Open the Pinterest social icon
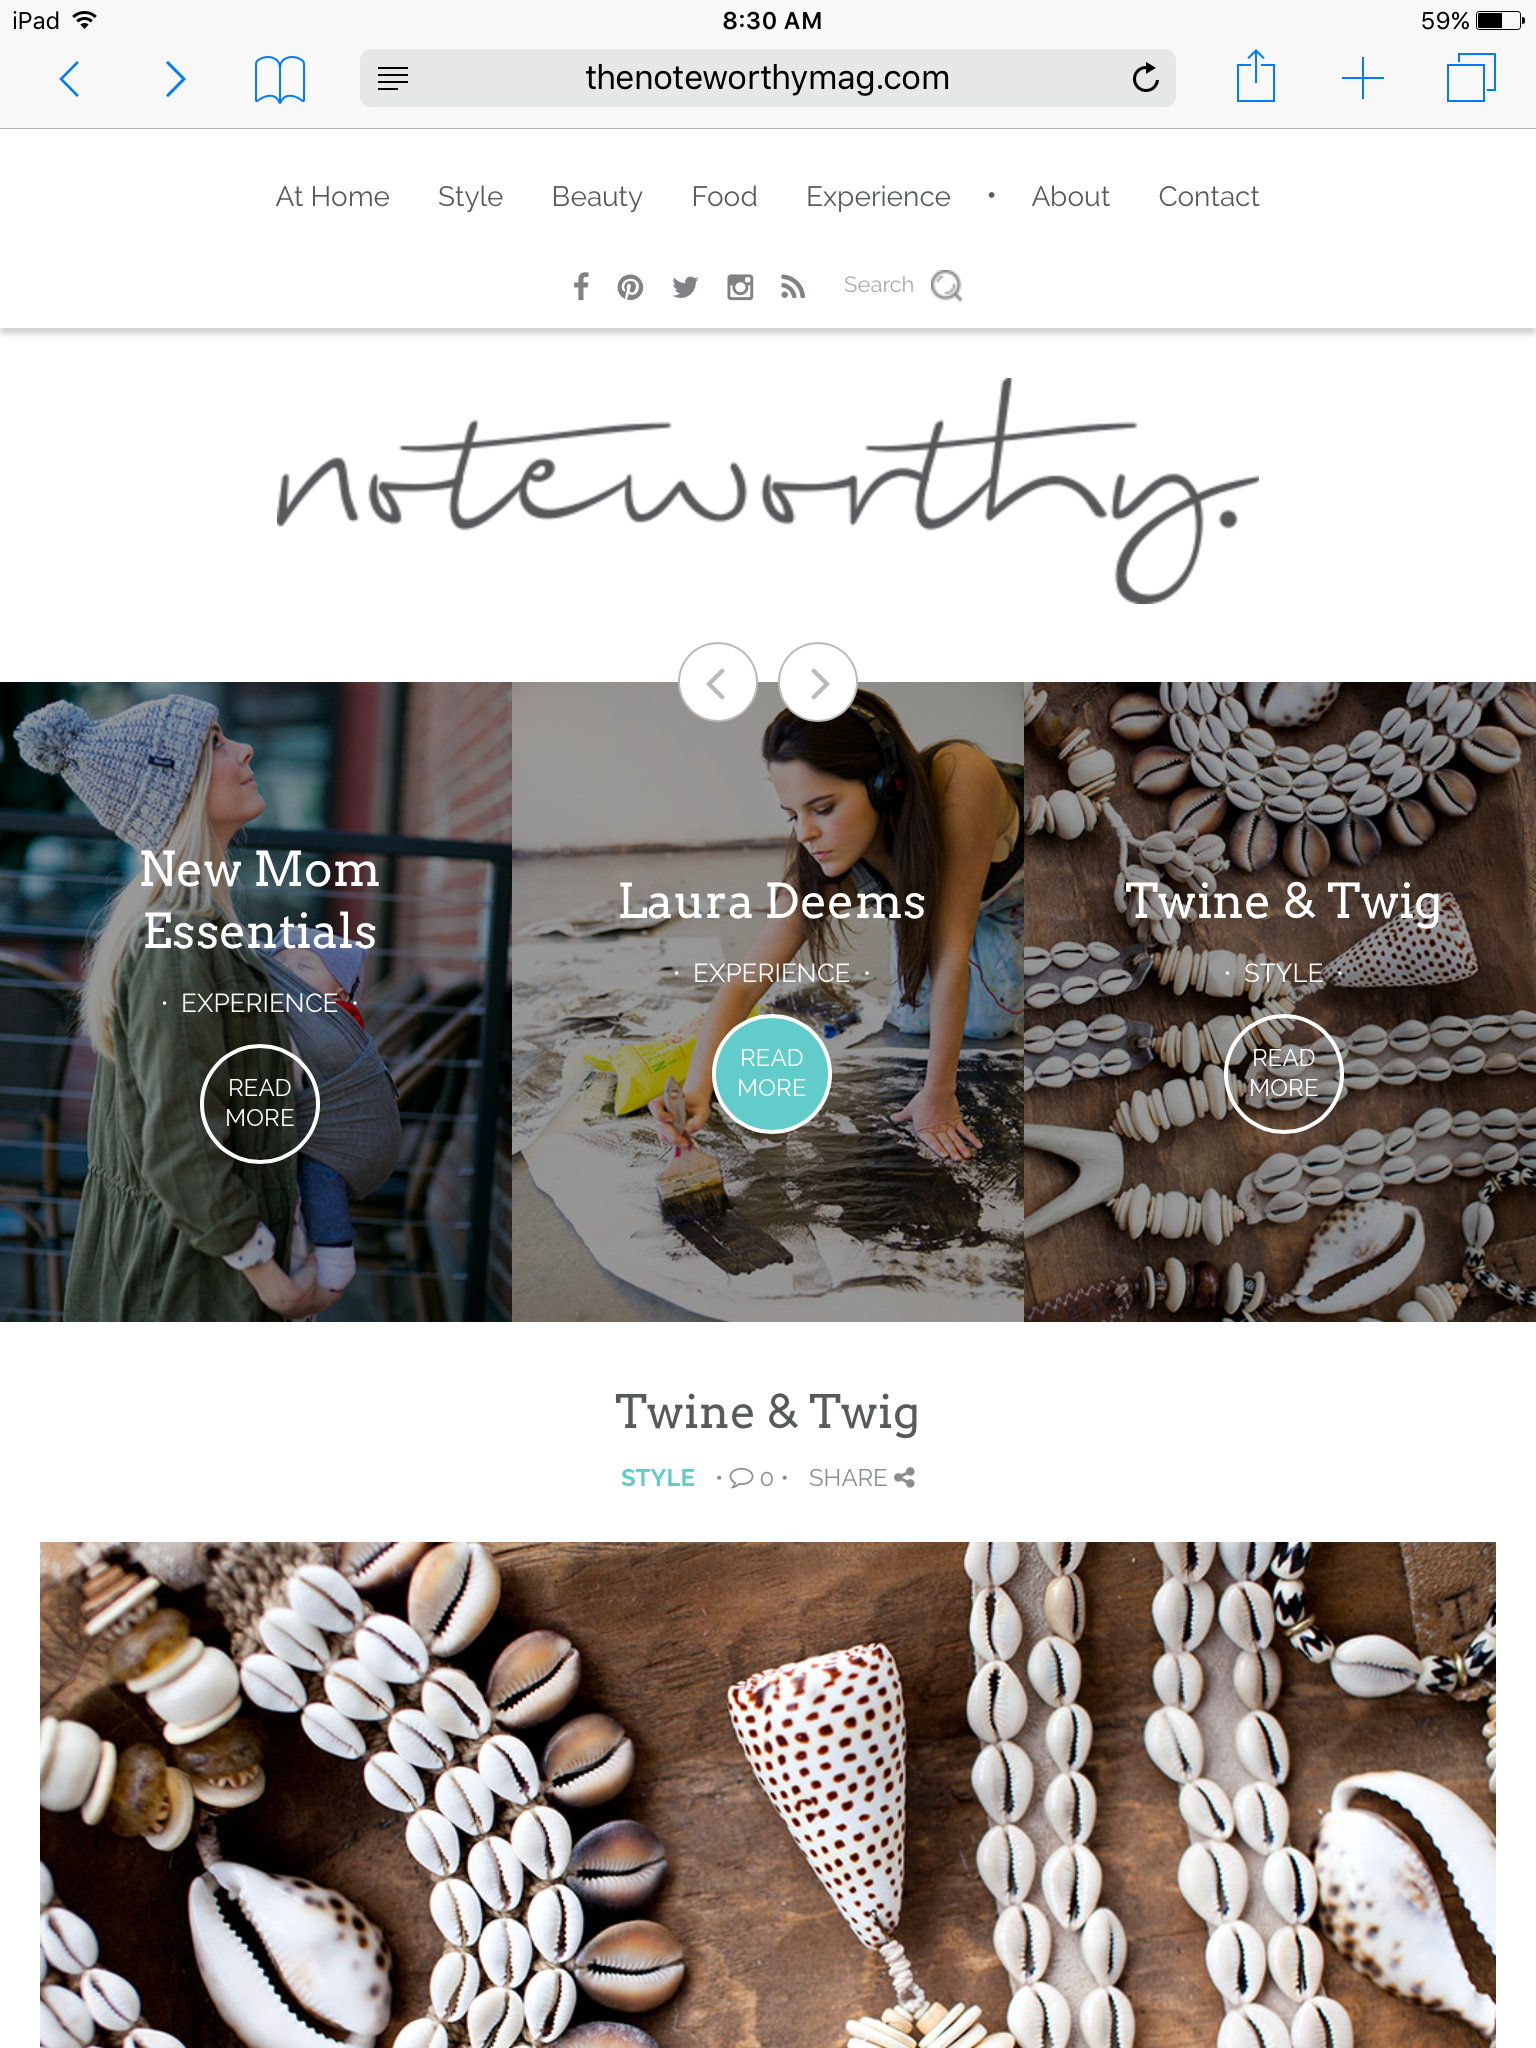 [x=630, y=288]
